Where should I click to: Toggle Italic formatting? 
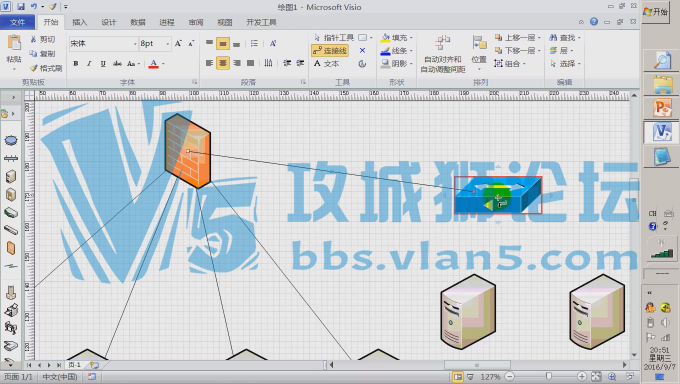coord(89,64)
